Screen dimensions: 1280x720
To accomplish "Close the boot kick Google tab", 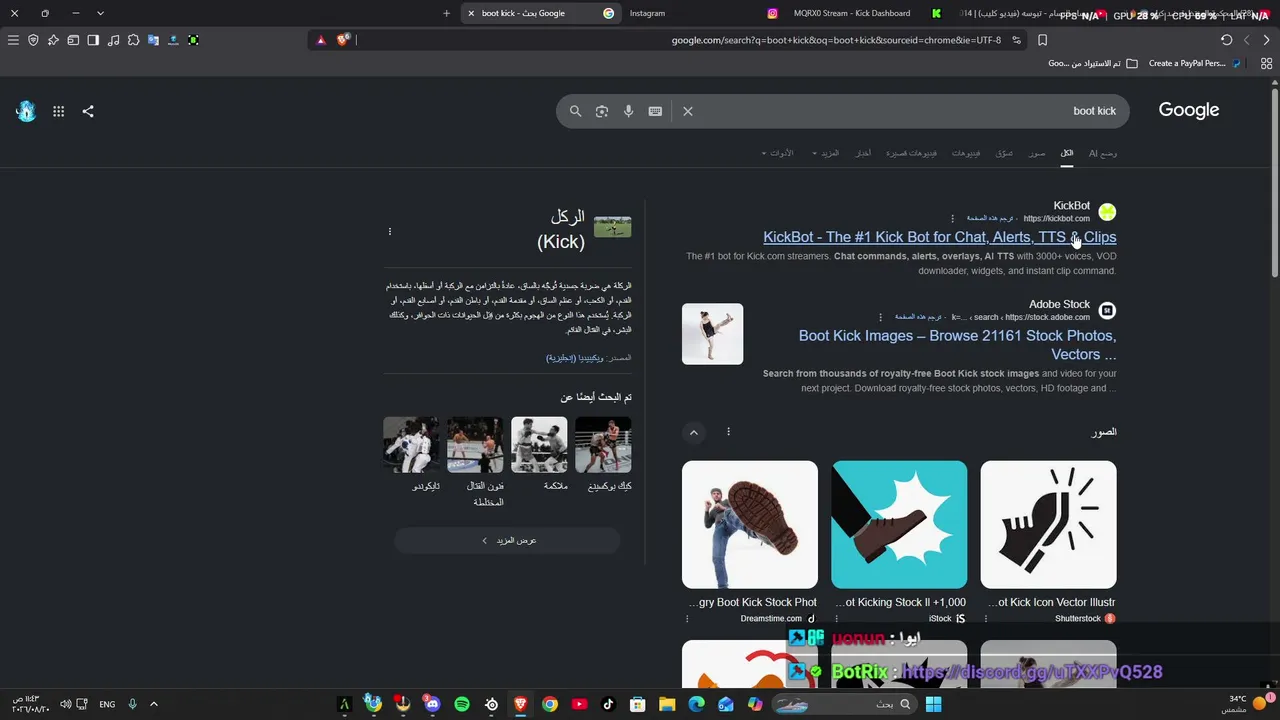I will coord(471,13).
